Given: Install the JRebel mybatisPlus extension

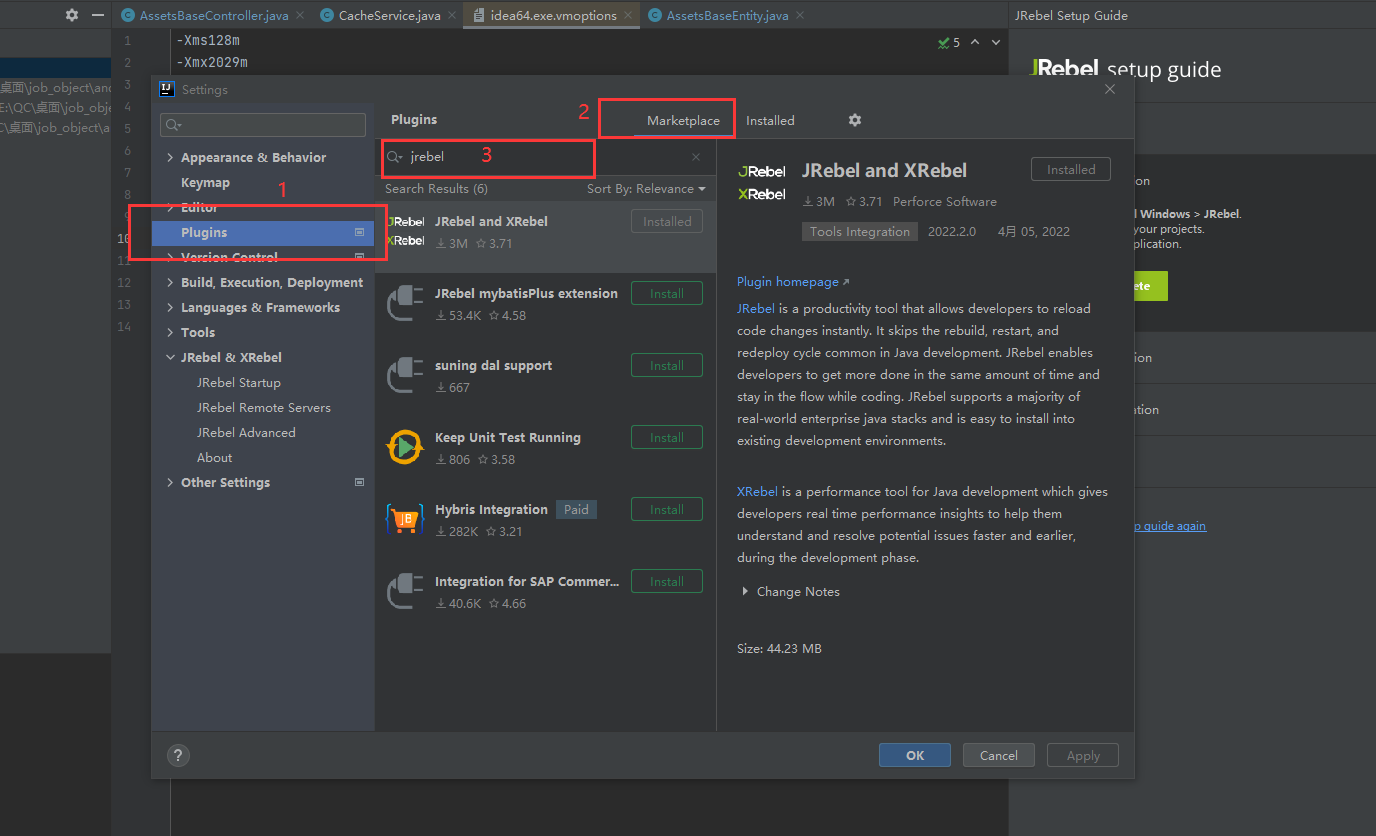Looking at the screenshot, I should point(666,292).
